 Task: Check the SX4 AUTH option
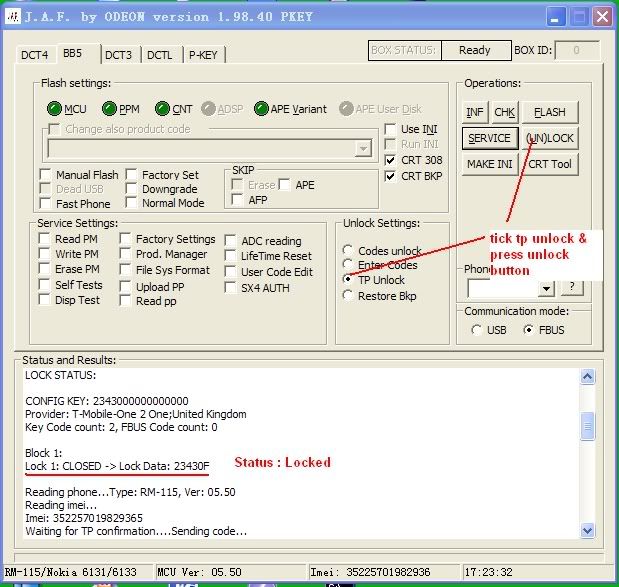tap(230, 287)
